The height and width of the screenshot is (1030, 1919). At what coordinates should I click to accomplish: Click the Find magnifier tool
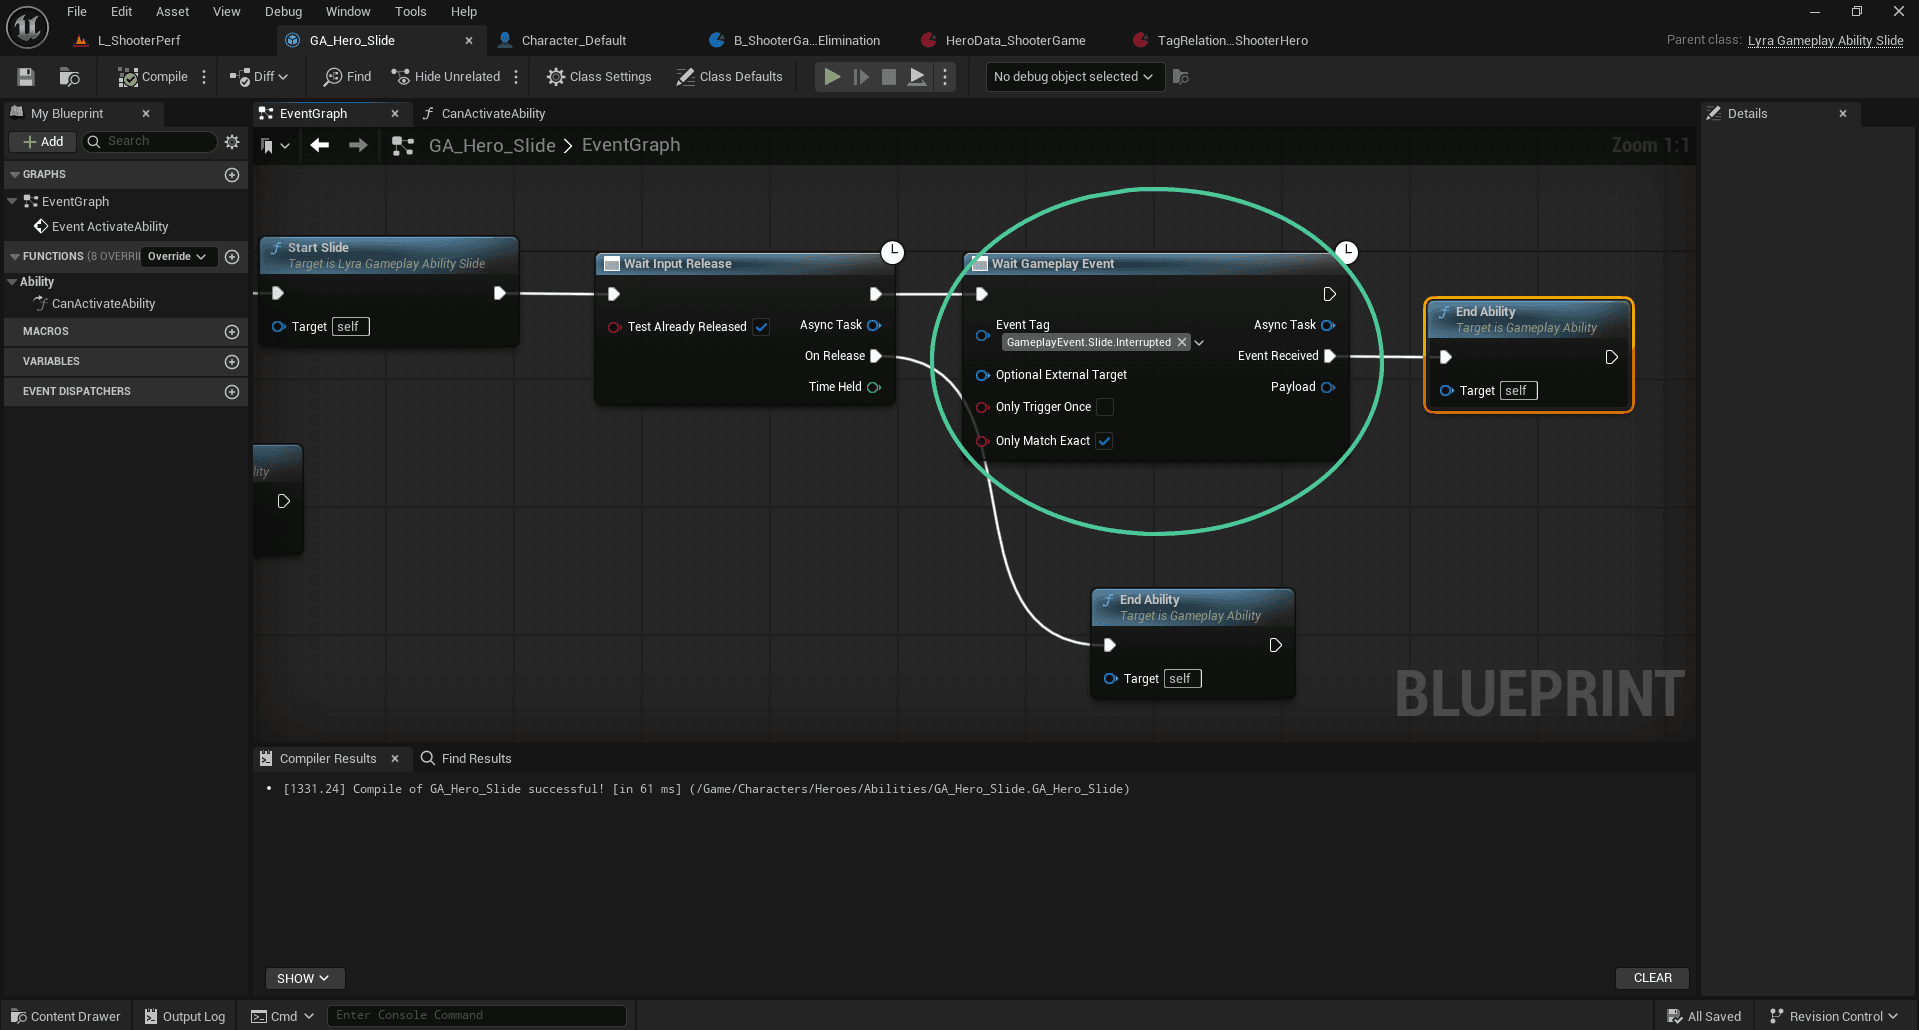click(x=347, y=77)
